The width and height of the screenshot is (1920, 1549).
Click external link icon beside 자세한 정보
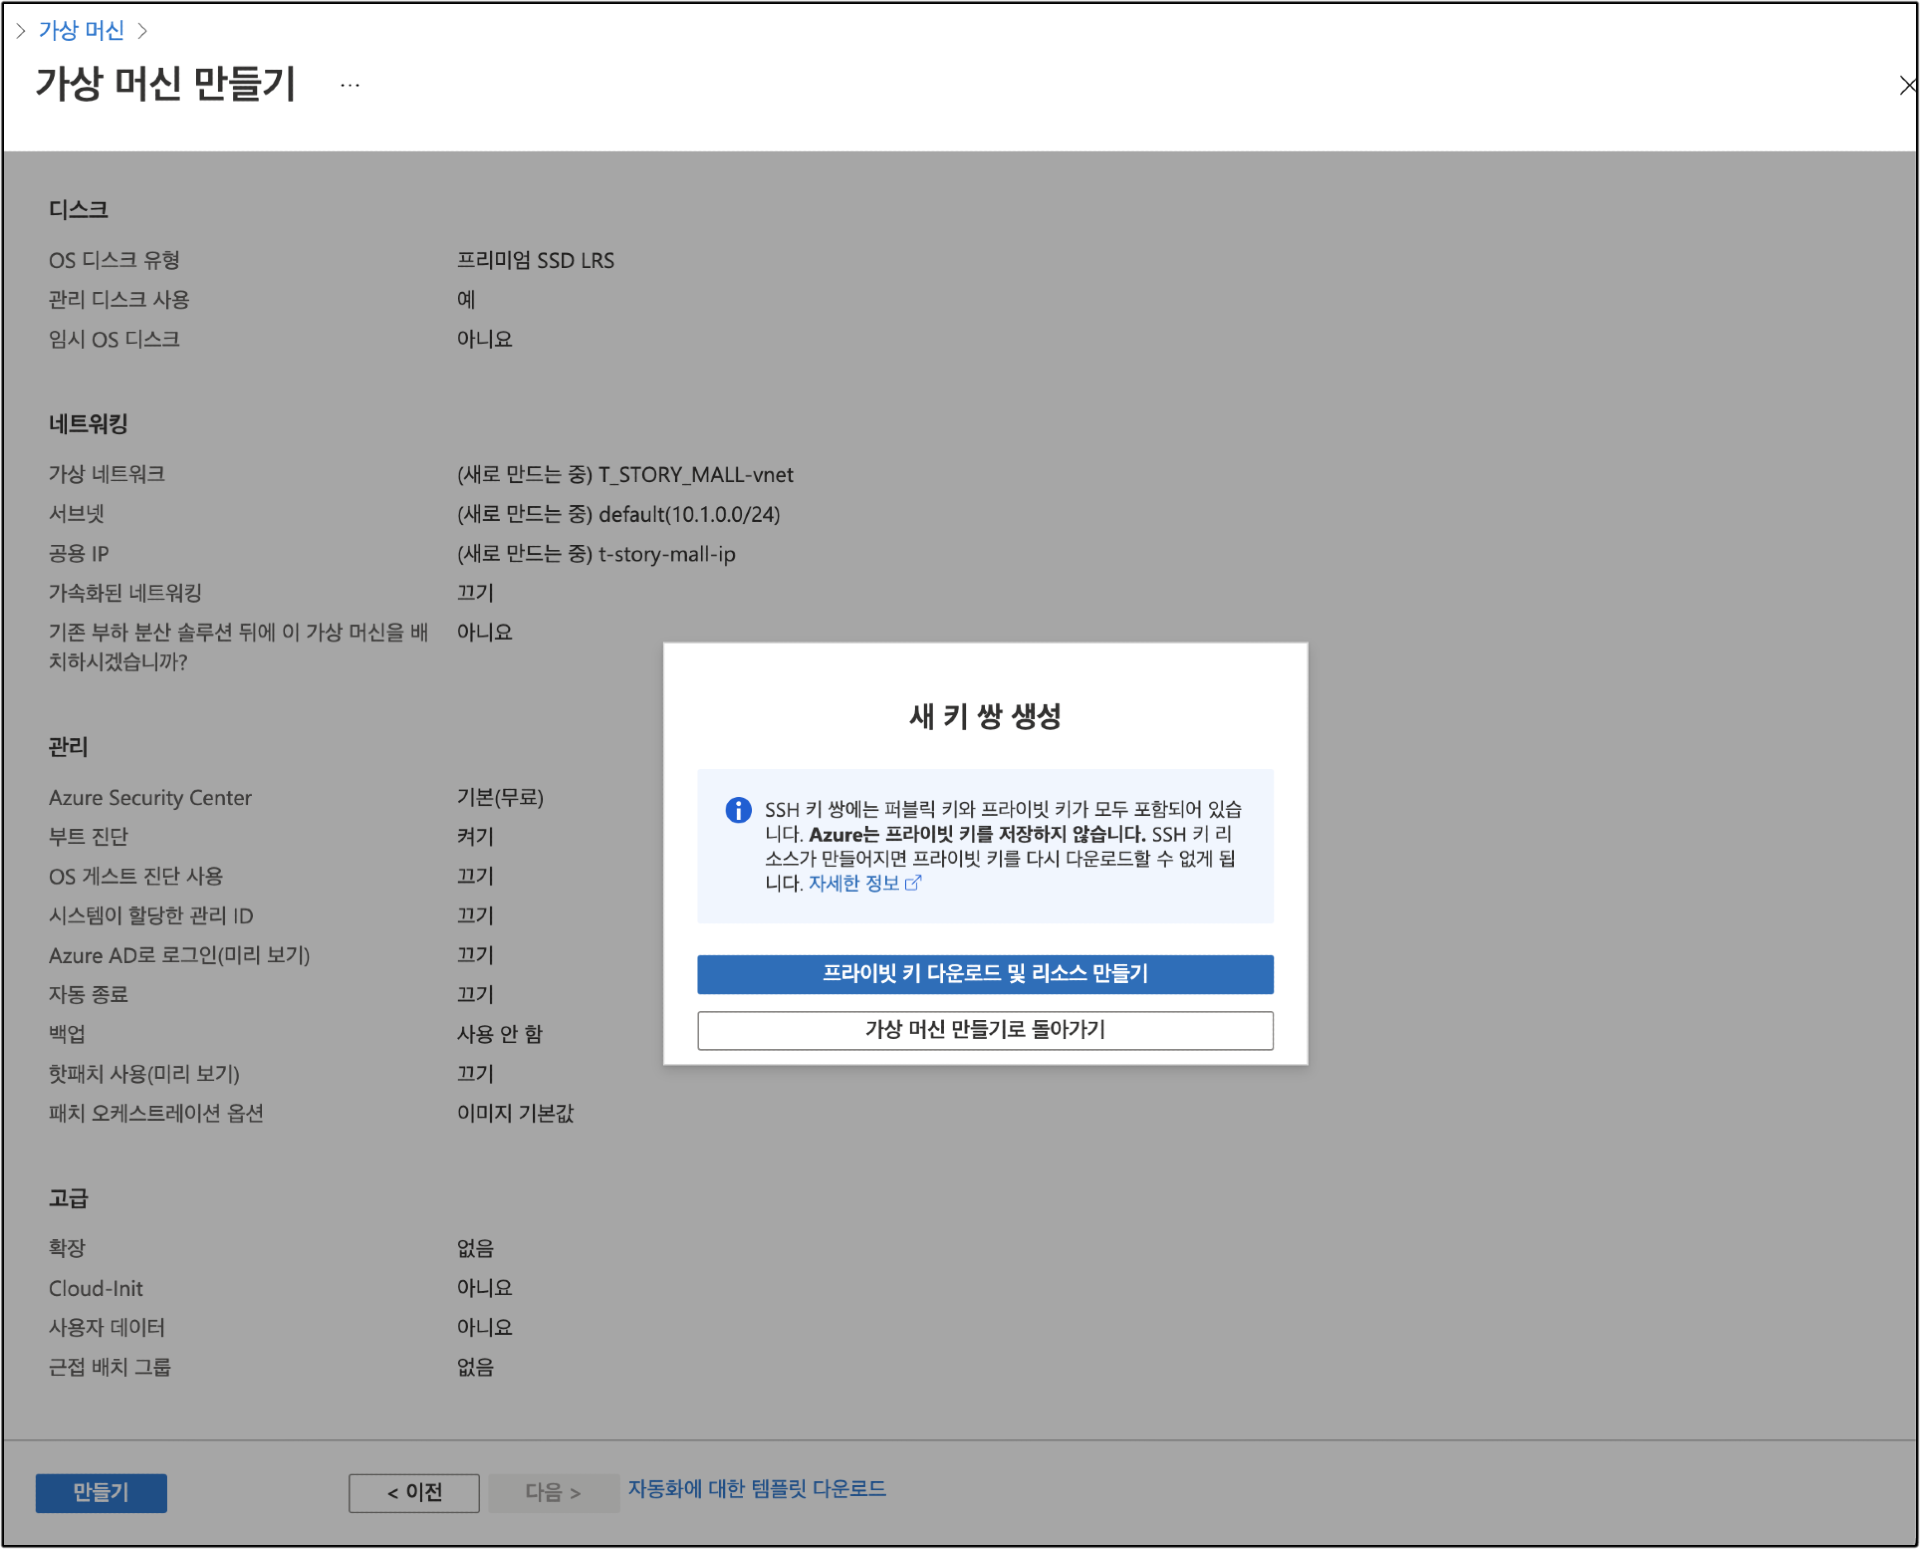912,883
